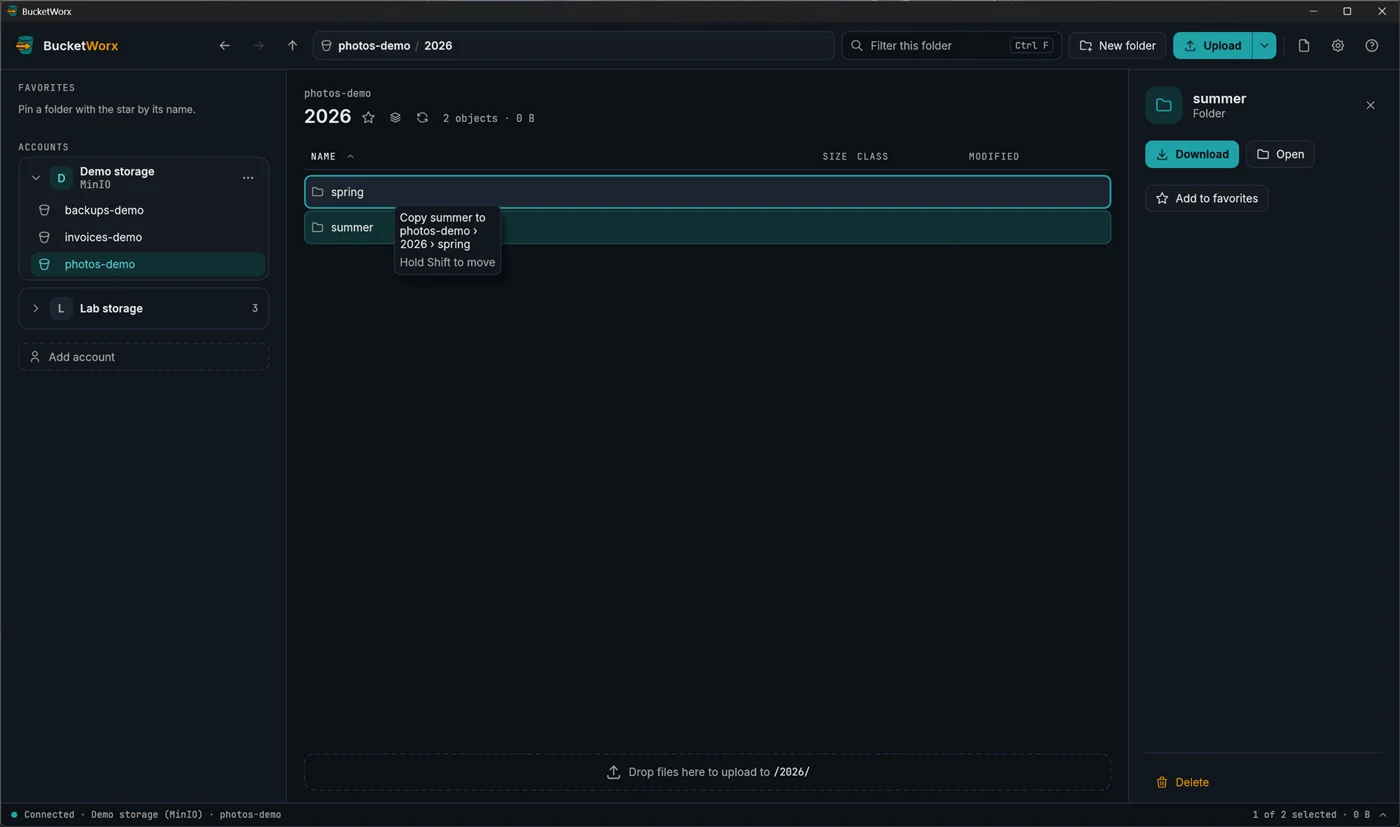Click the Upload button

coord(1212,46)
